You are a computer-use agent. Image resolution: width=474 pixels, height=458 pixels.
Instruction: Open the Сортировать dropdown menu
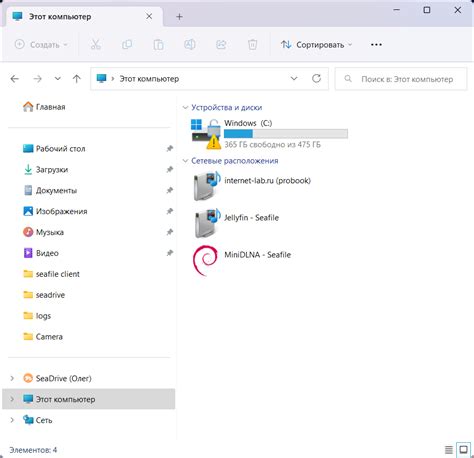[316, 44]
